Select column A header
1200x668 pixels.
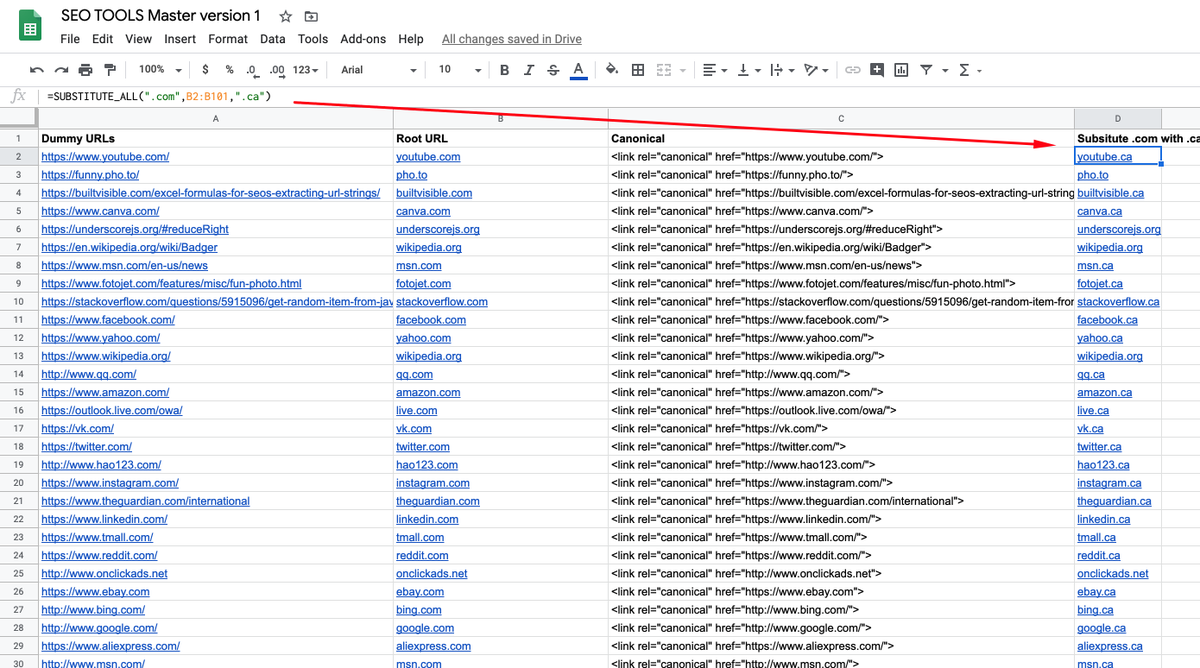(216, 119)
